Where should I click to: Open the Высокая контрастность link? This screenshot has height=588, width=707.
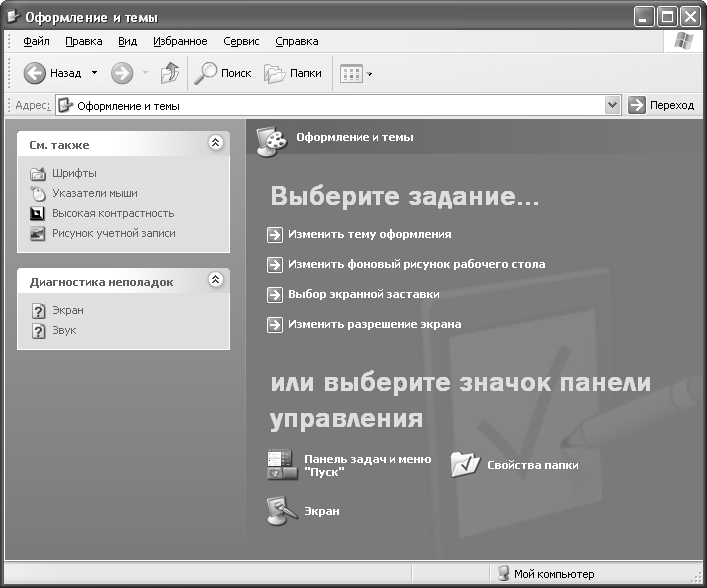(x=113, y=213)
